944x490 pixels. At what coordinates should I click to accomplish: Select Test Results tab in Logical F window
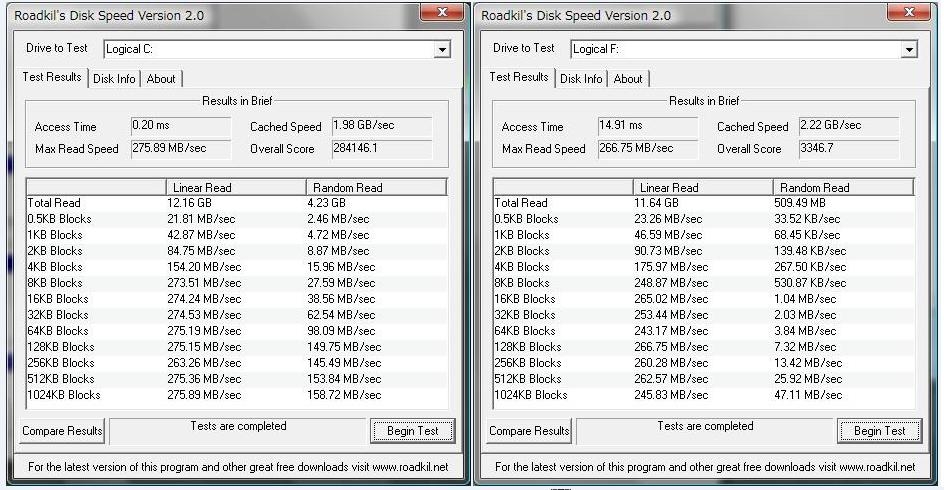519,77
